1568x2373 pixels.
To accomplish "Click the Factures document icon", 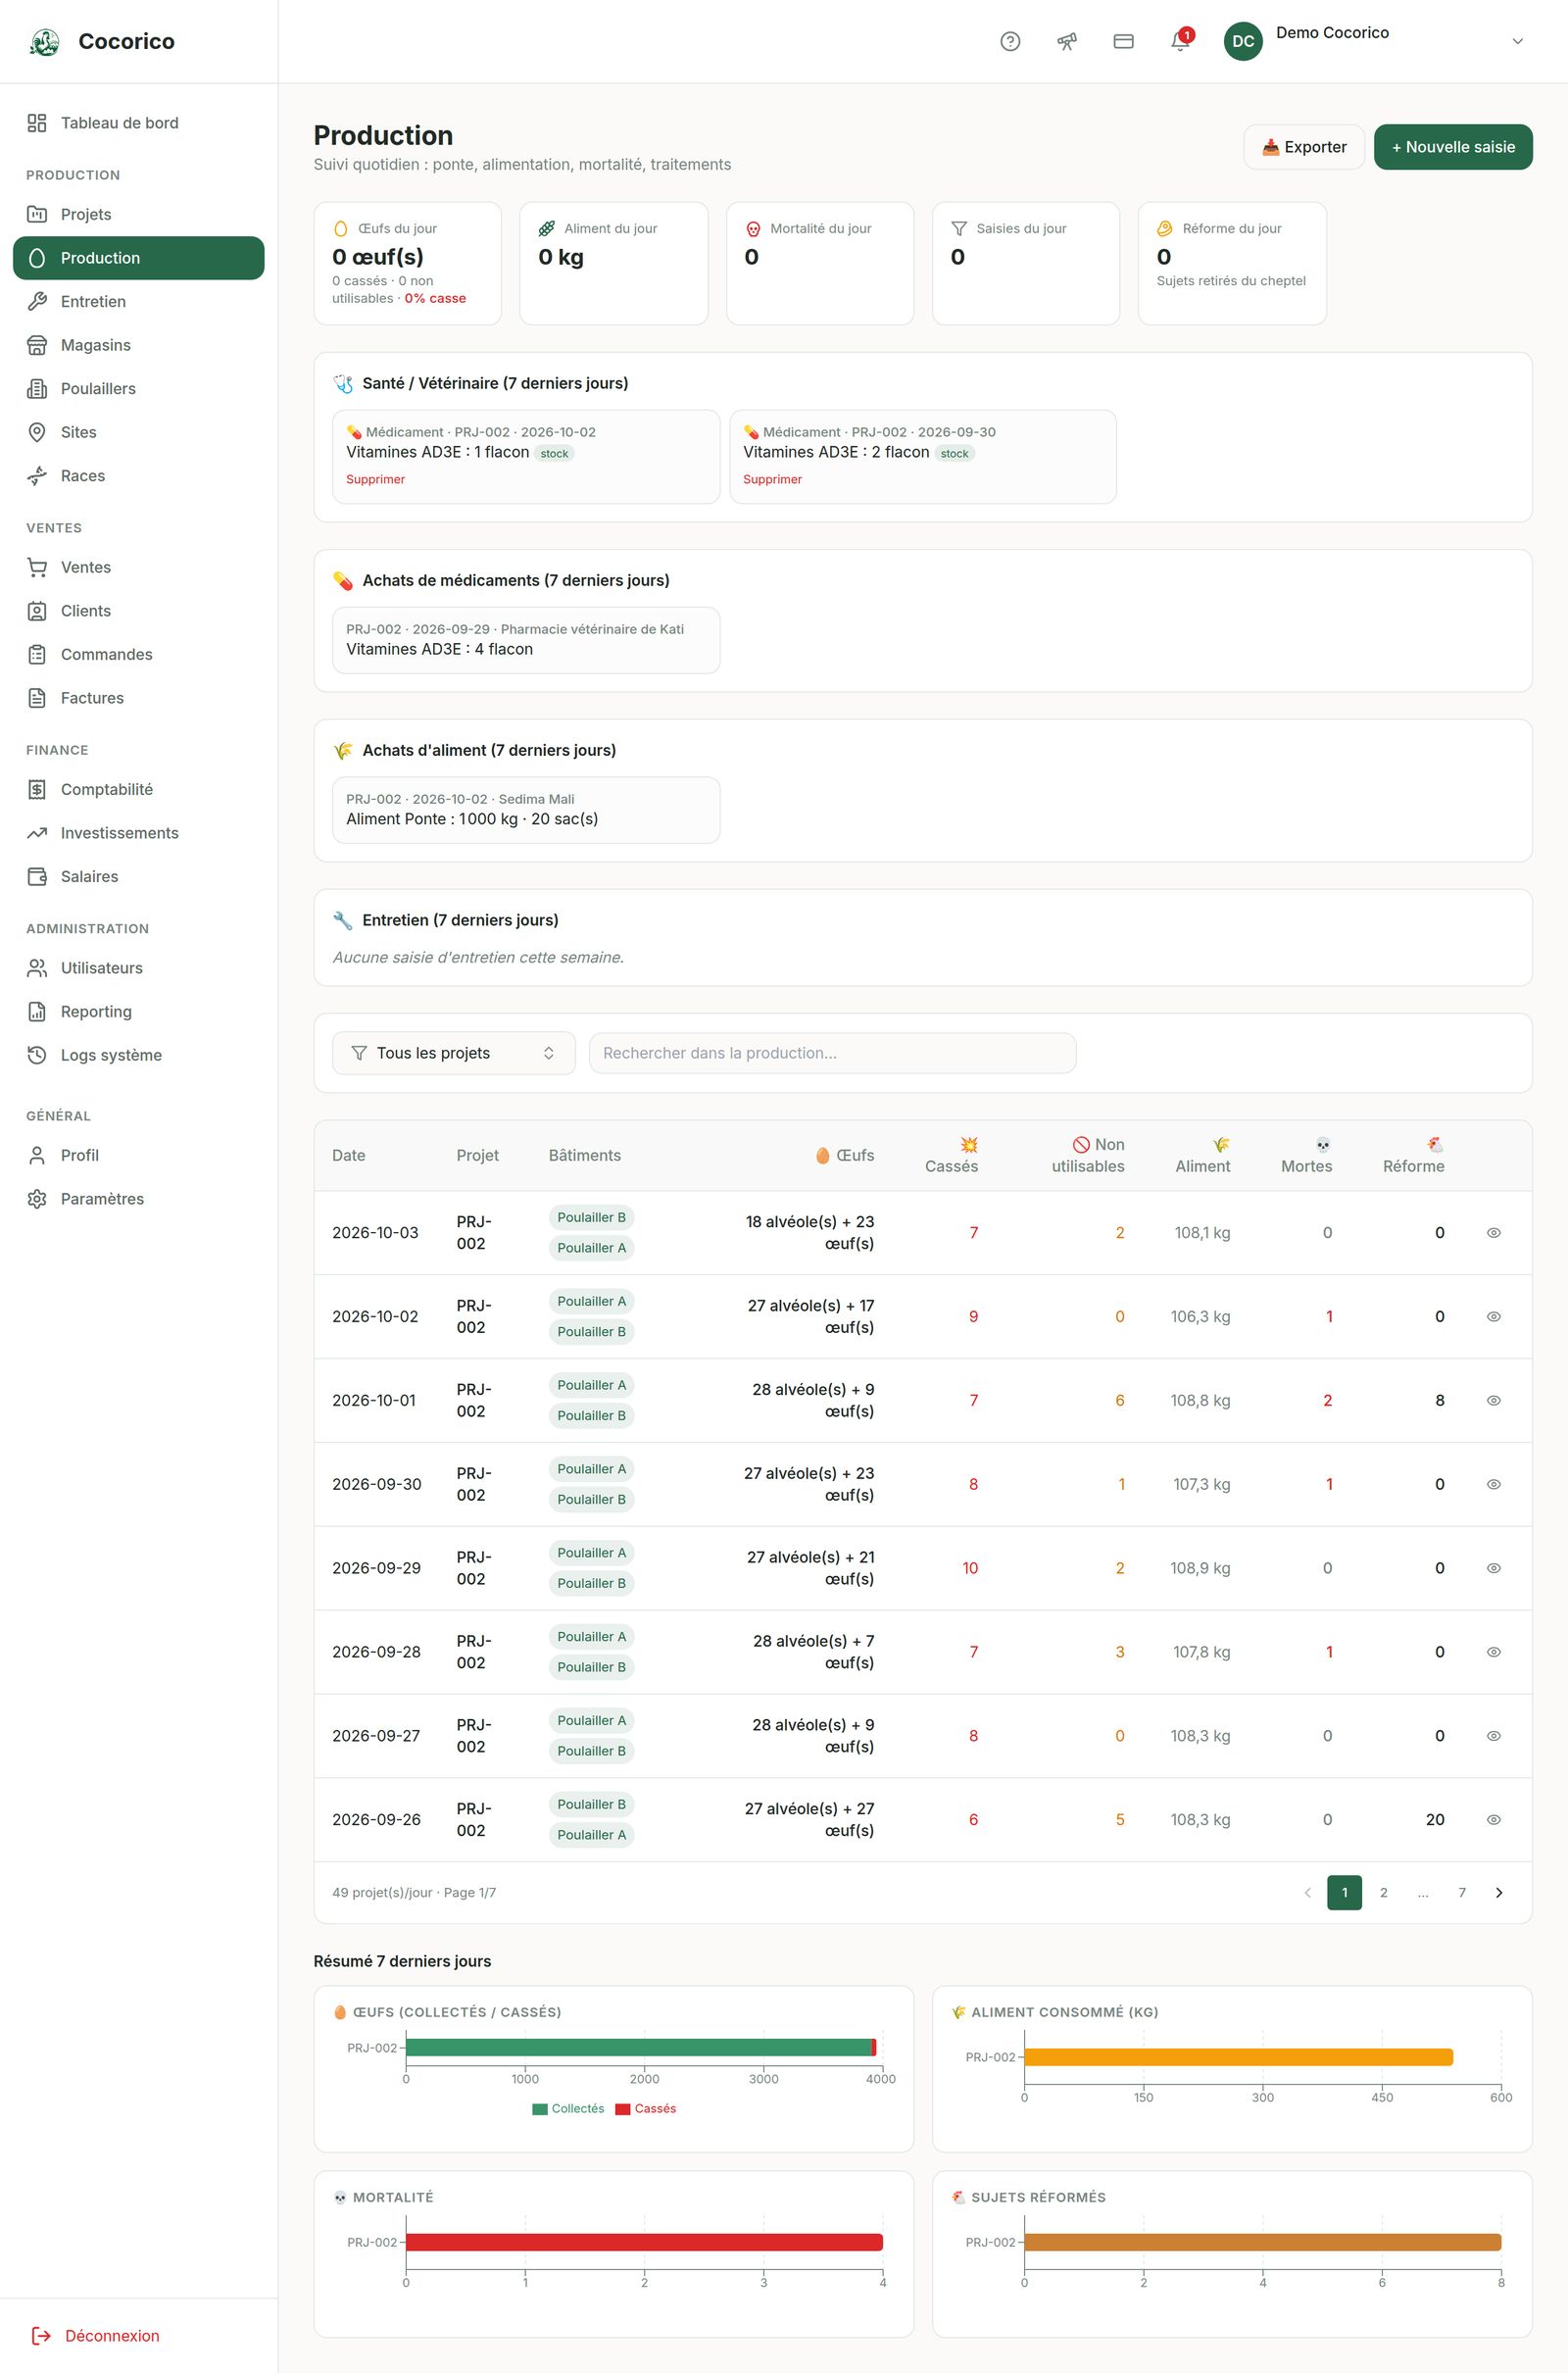I will 37,698.
